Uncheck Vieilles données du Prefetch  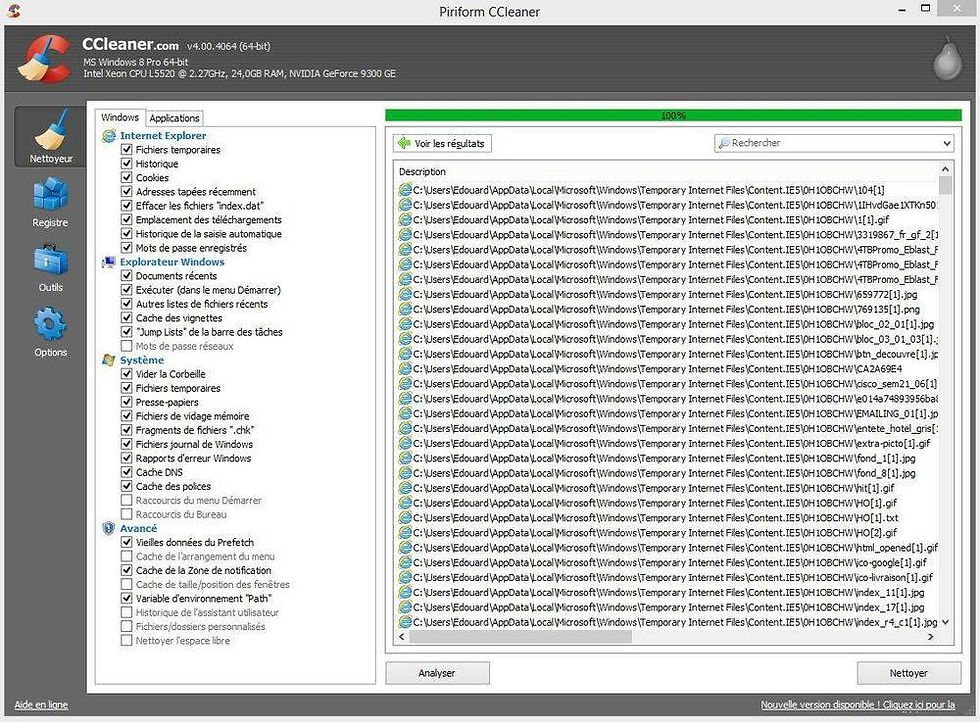(x=127, y=542)
